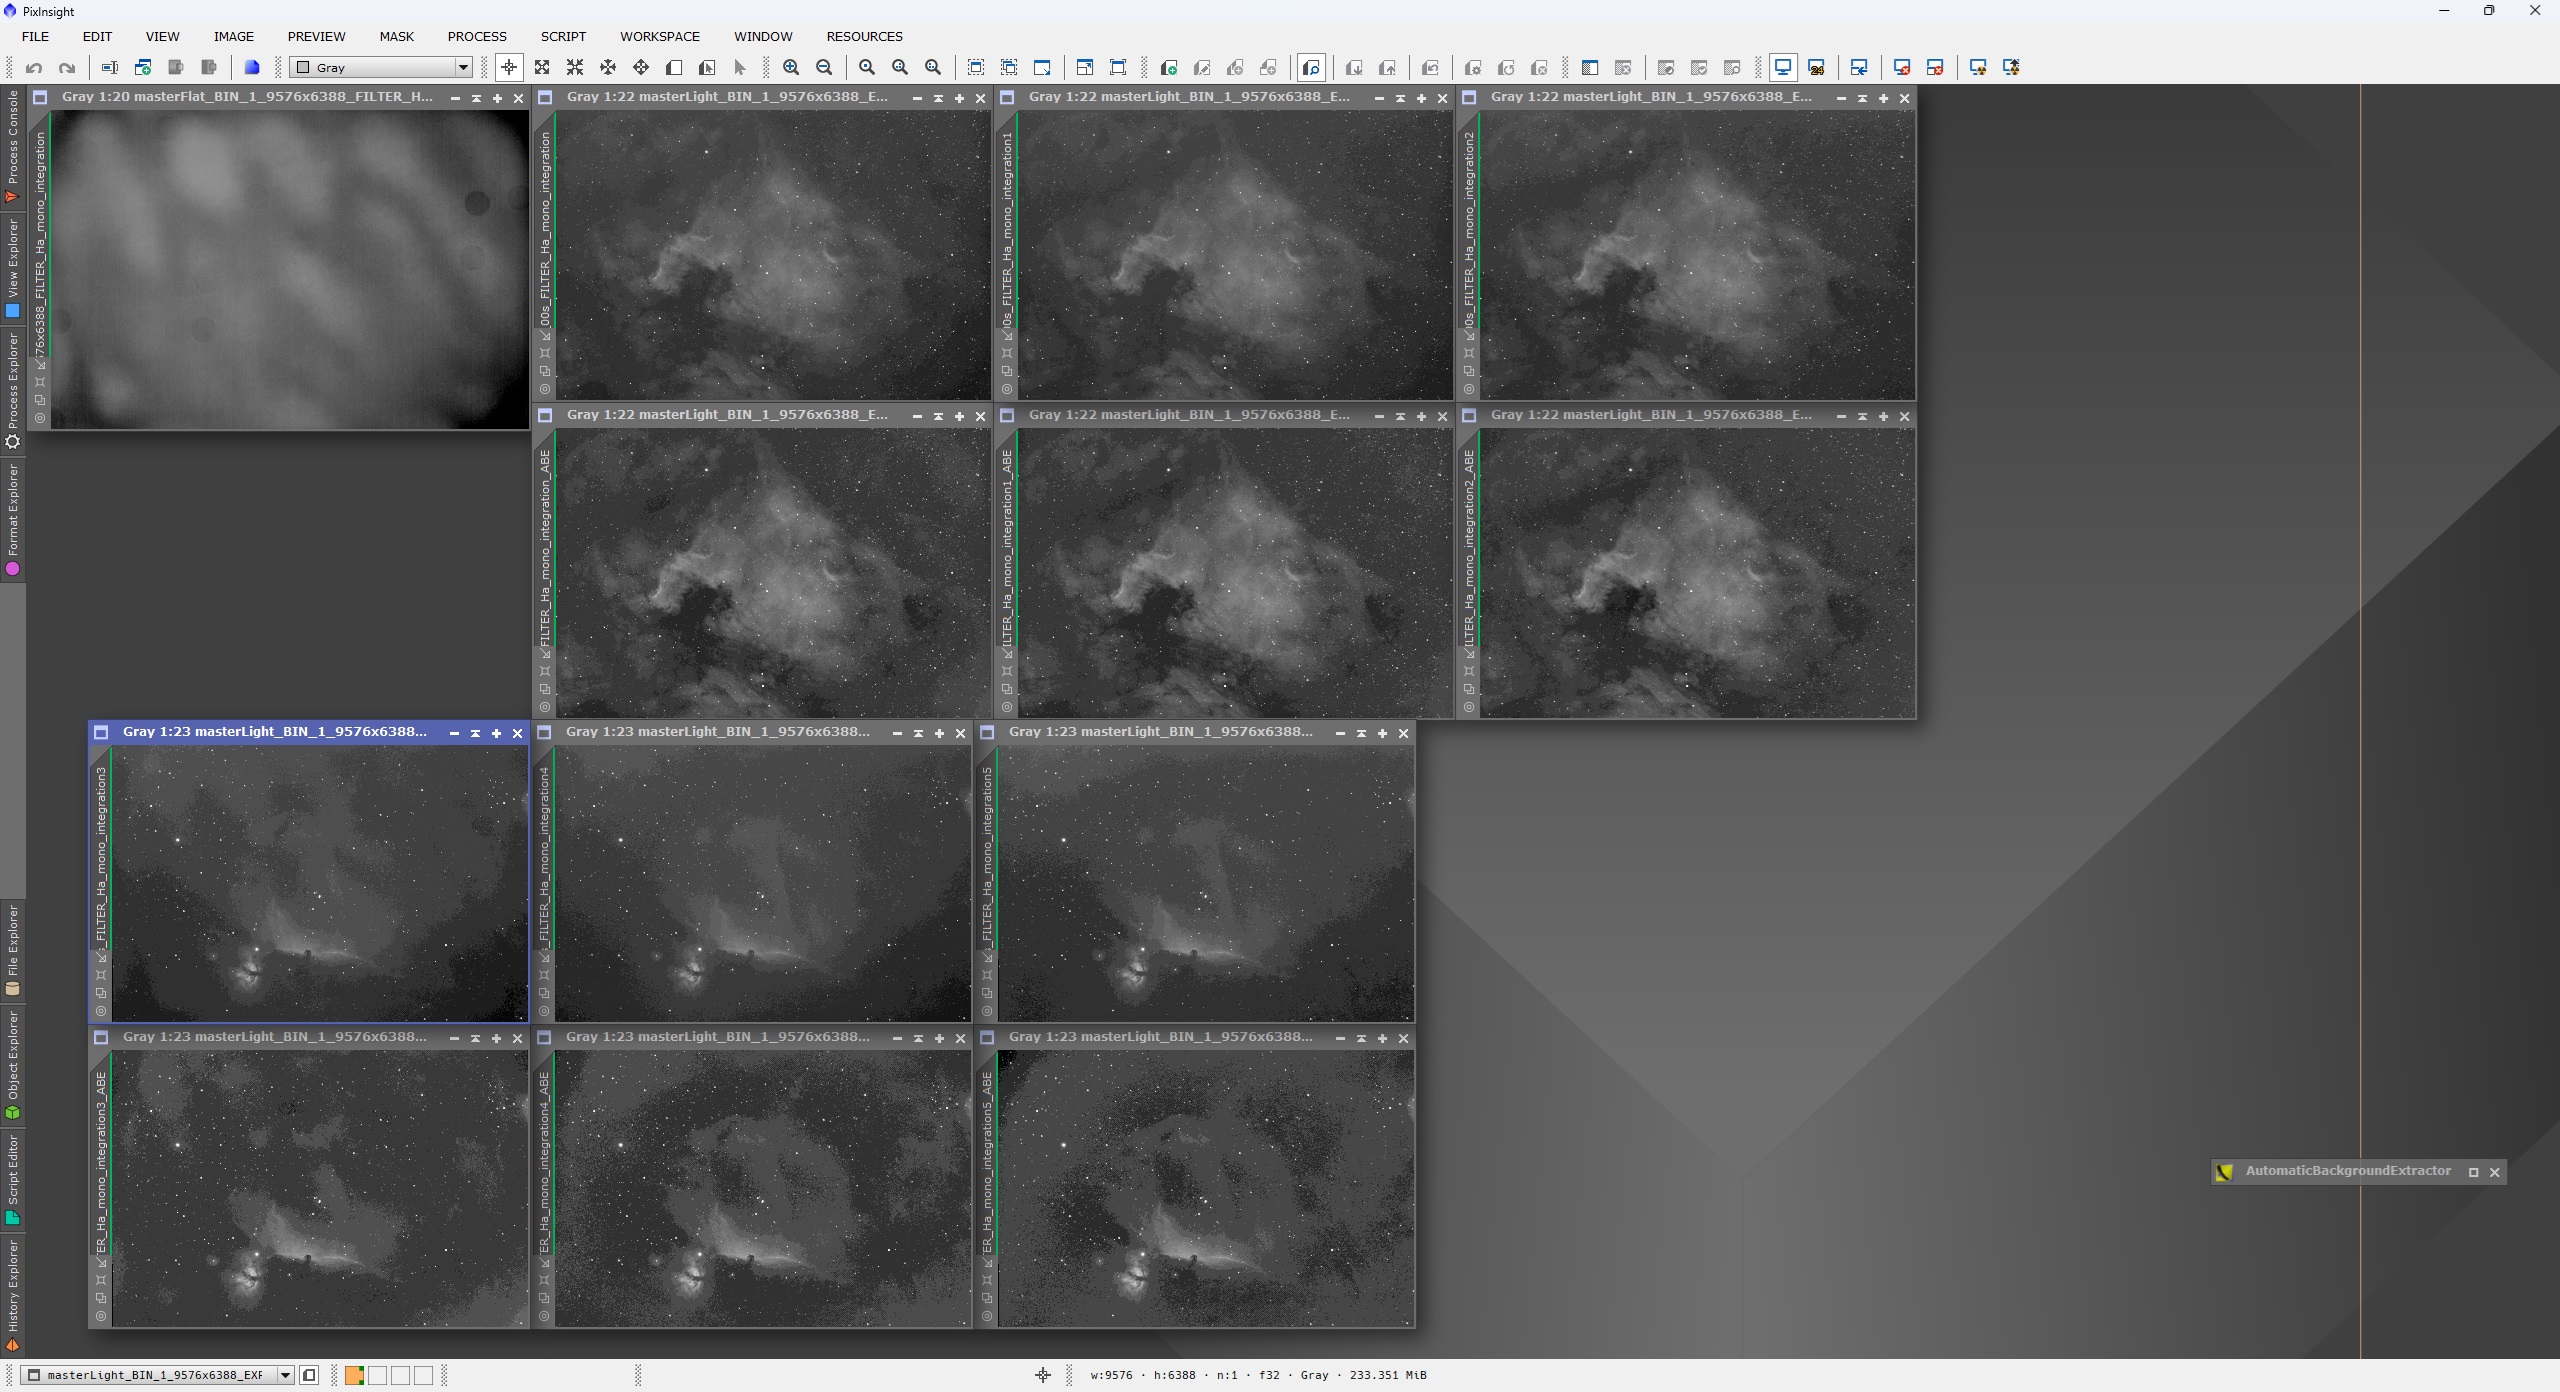Viewport: 2560px width, 1392px height.
Task: Open the PROCESS menu
Action: click(x=477, y=36)
